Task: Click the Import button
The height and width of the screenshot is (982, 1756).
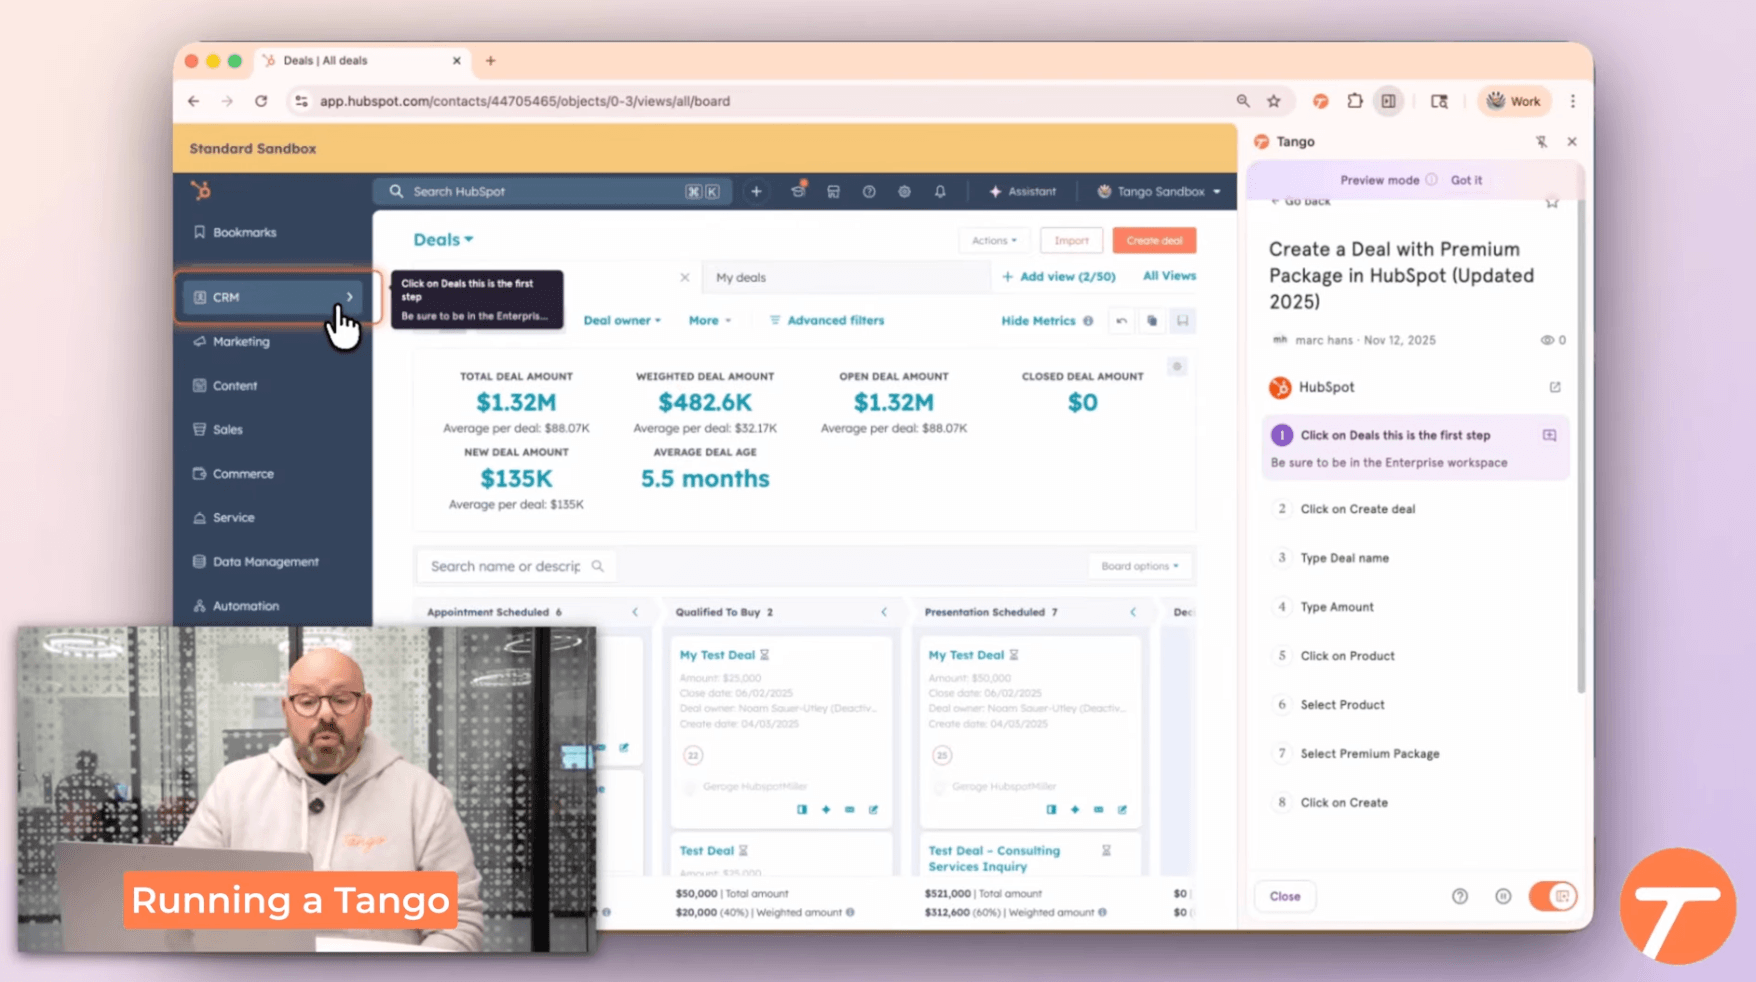Action: coord(1071,240)
